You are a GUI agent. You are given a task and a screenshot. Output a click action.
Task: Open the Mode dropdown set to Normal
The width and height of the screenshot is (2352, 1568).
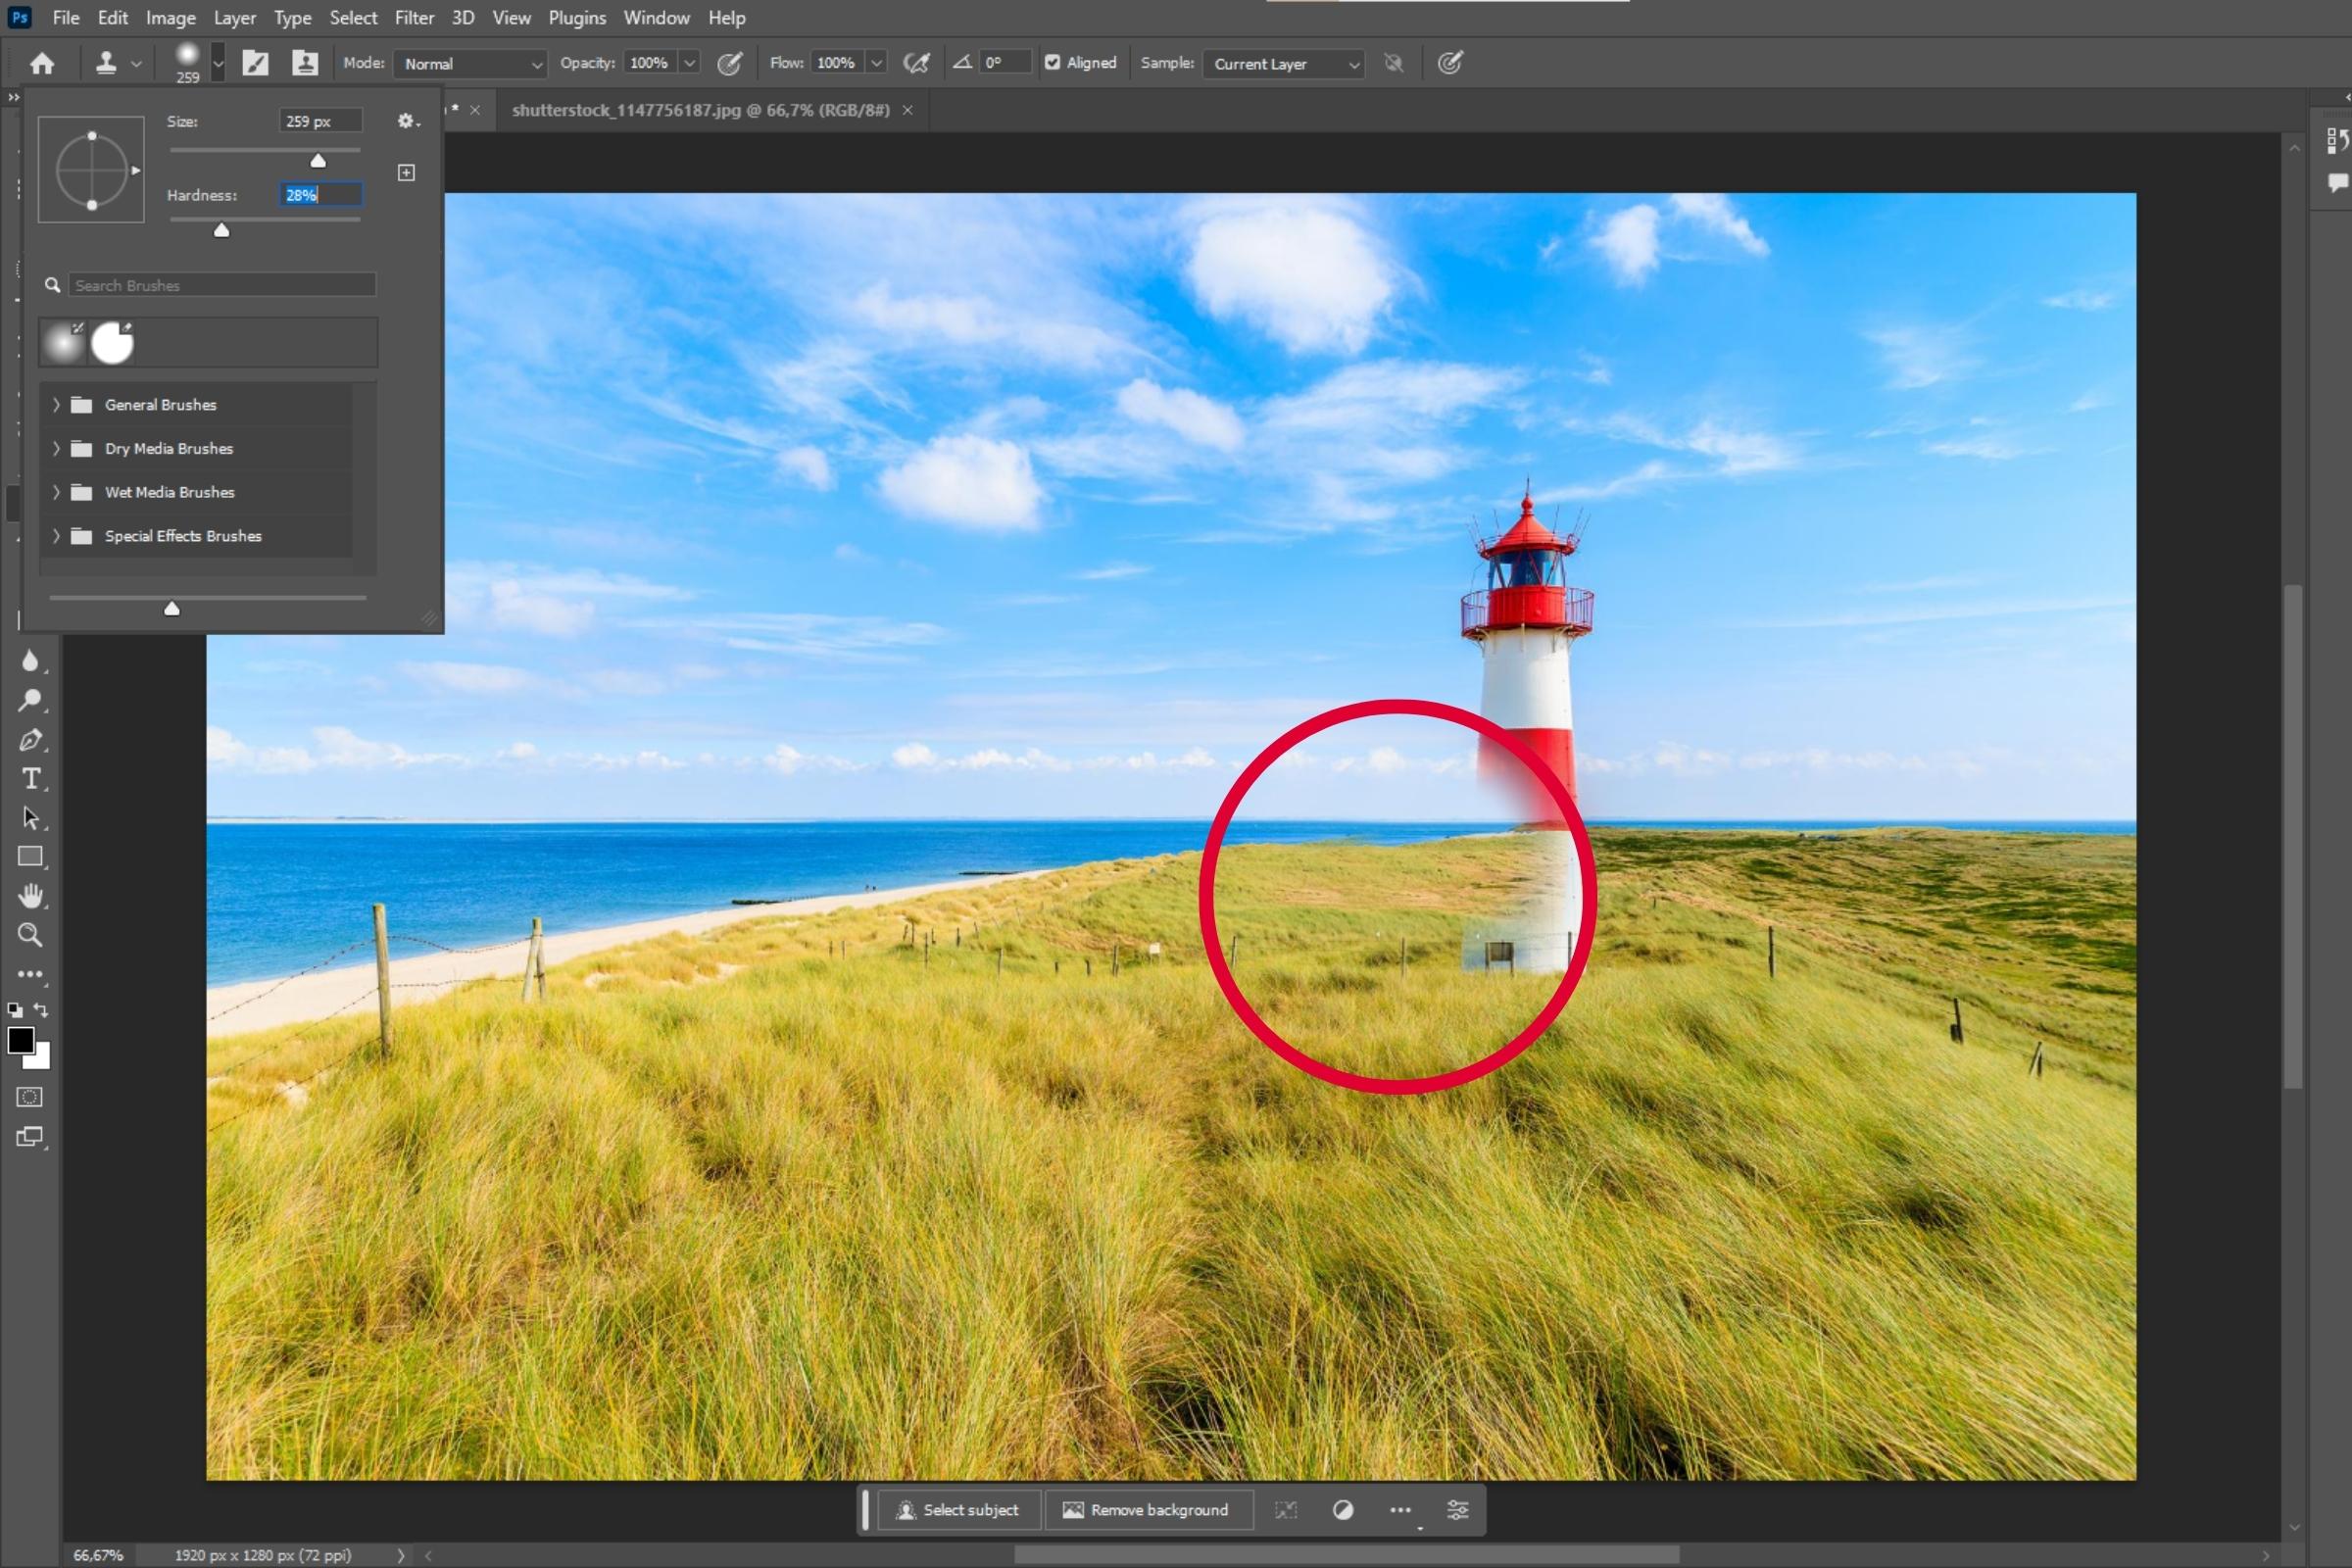pos(470,63)
